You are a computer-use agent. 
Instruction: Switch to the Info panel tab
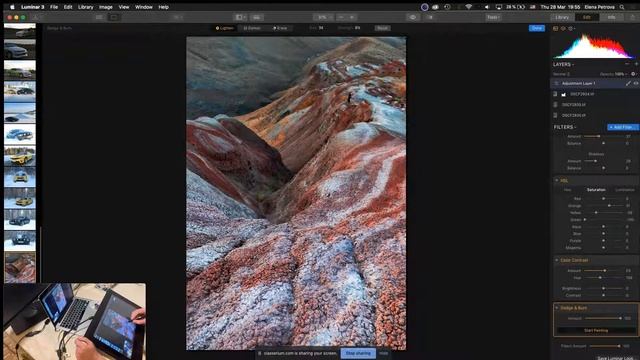[611, 17]
